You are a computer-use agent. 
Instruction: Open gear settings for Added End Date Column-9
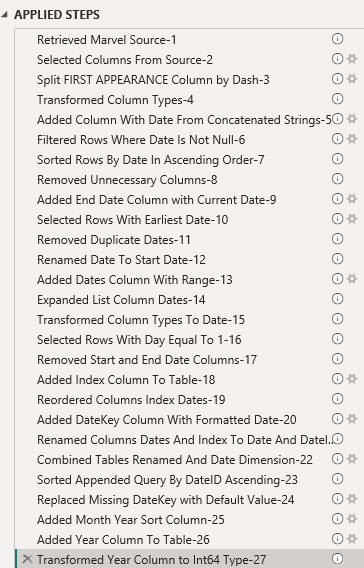352,199
